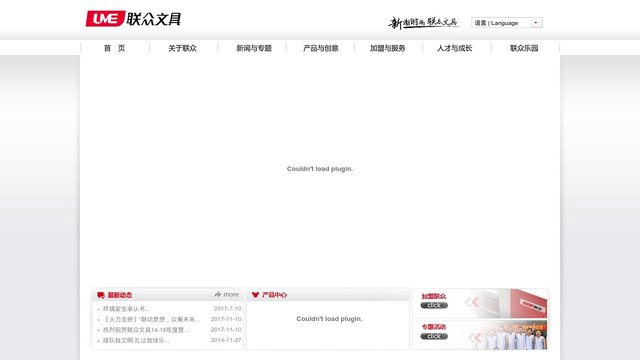
Task: Open the 联众乐园 menu
Action: [524, 48]
